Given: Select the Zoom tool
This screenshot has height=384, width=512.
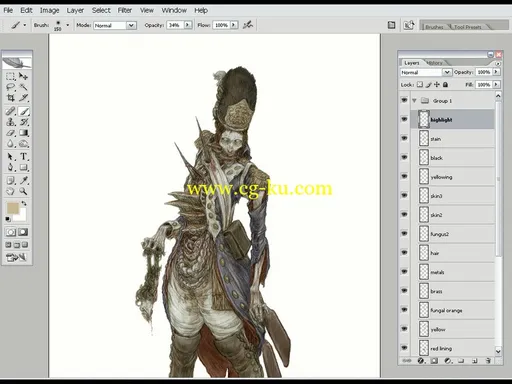Looking at the screenshot, I should click(x=23, y=191).
